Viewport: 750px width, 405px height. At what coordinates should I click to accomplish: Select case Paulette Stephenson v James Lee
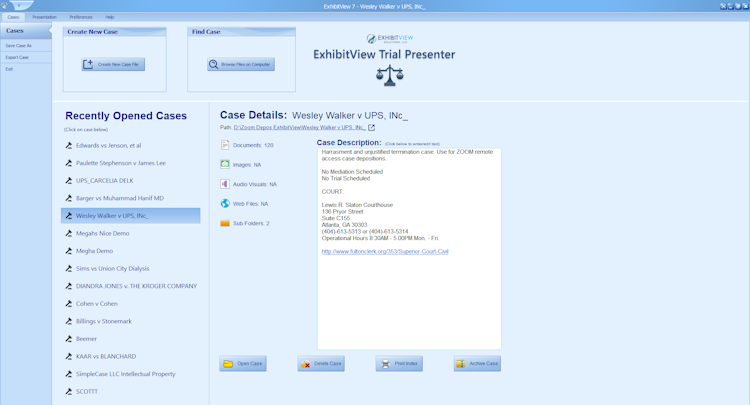click(x=121, y=163)
